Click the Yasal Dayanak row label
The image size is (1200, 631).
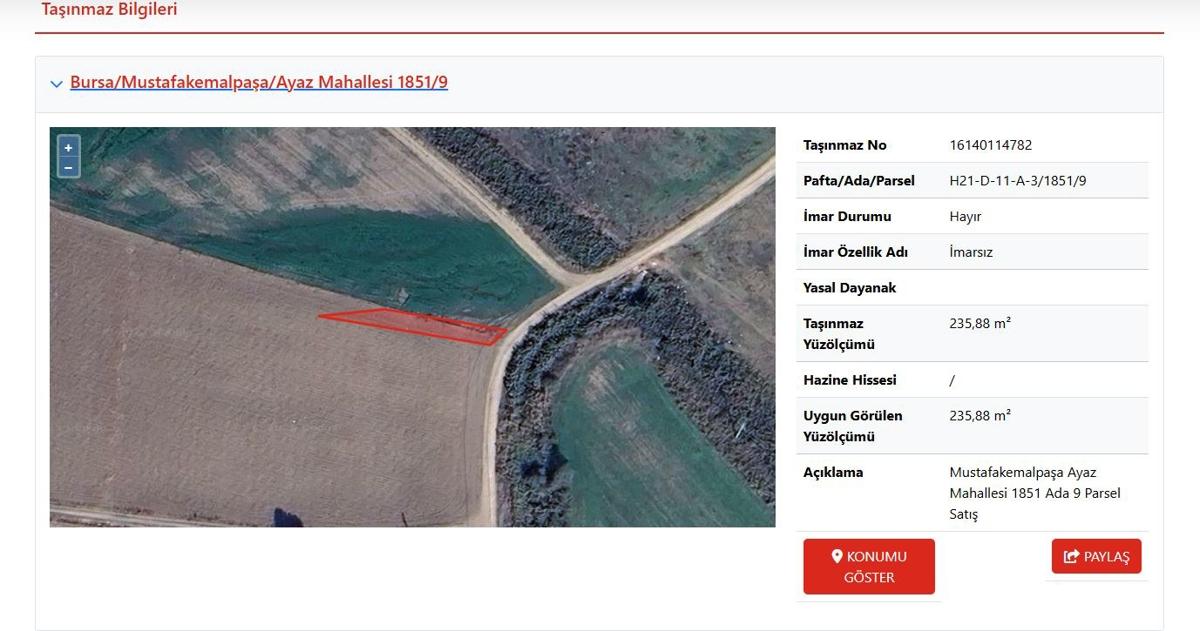pos(849,288)
